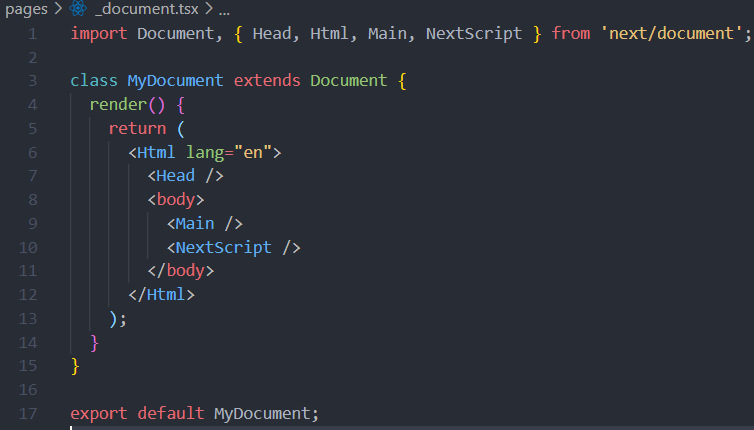Image resolution: width=754 pixels, height=430 pixels.
Task: Click the 'import' keyword on line 1
Action: 99,34
